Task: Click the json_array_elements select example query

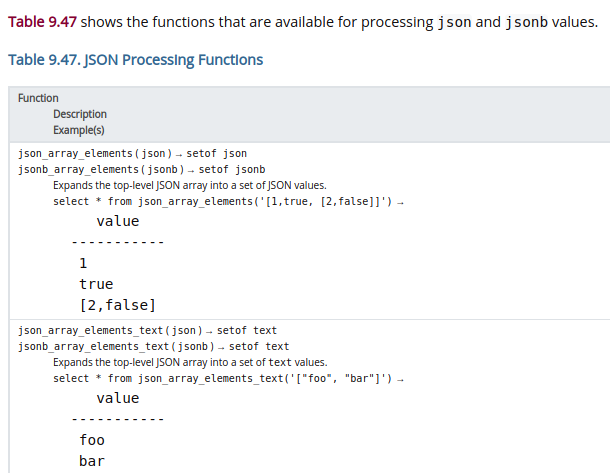Action: coord(227,201)
